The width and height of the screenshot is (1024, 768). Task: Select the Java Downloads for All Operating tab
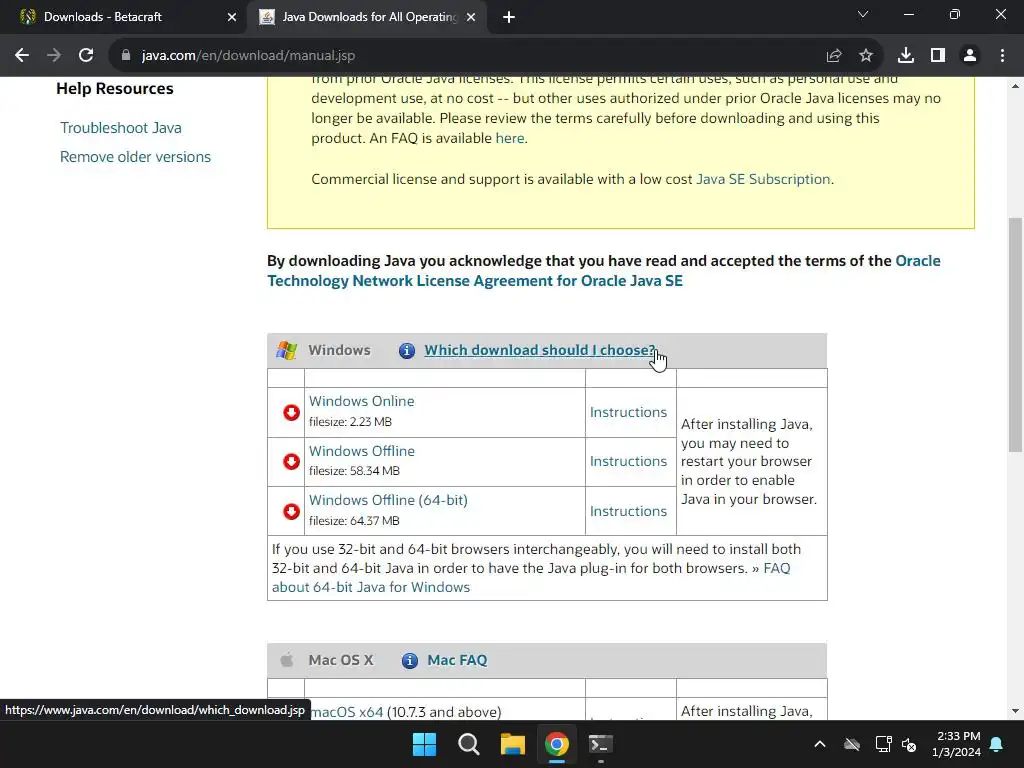pyautogui.click(x=366, y=18)
